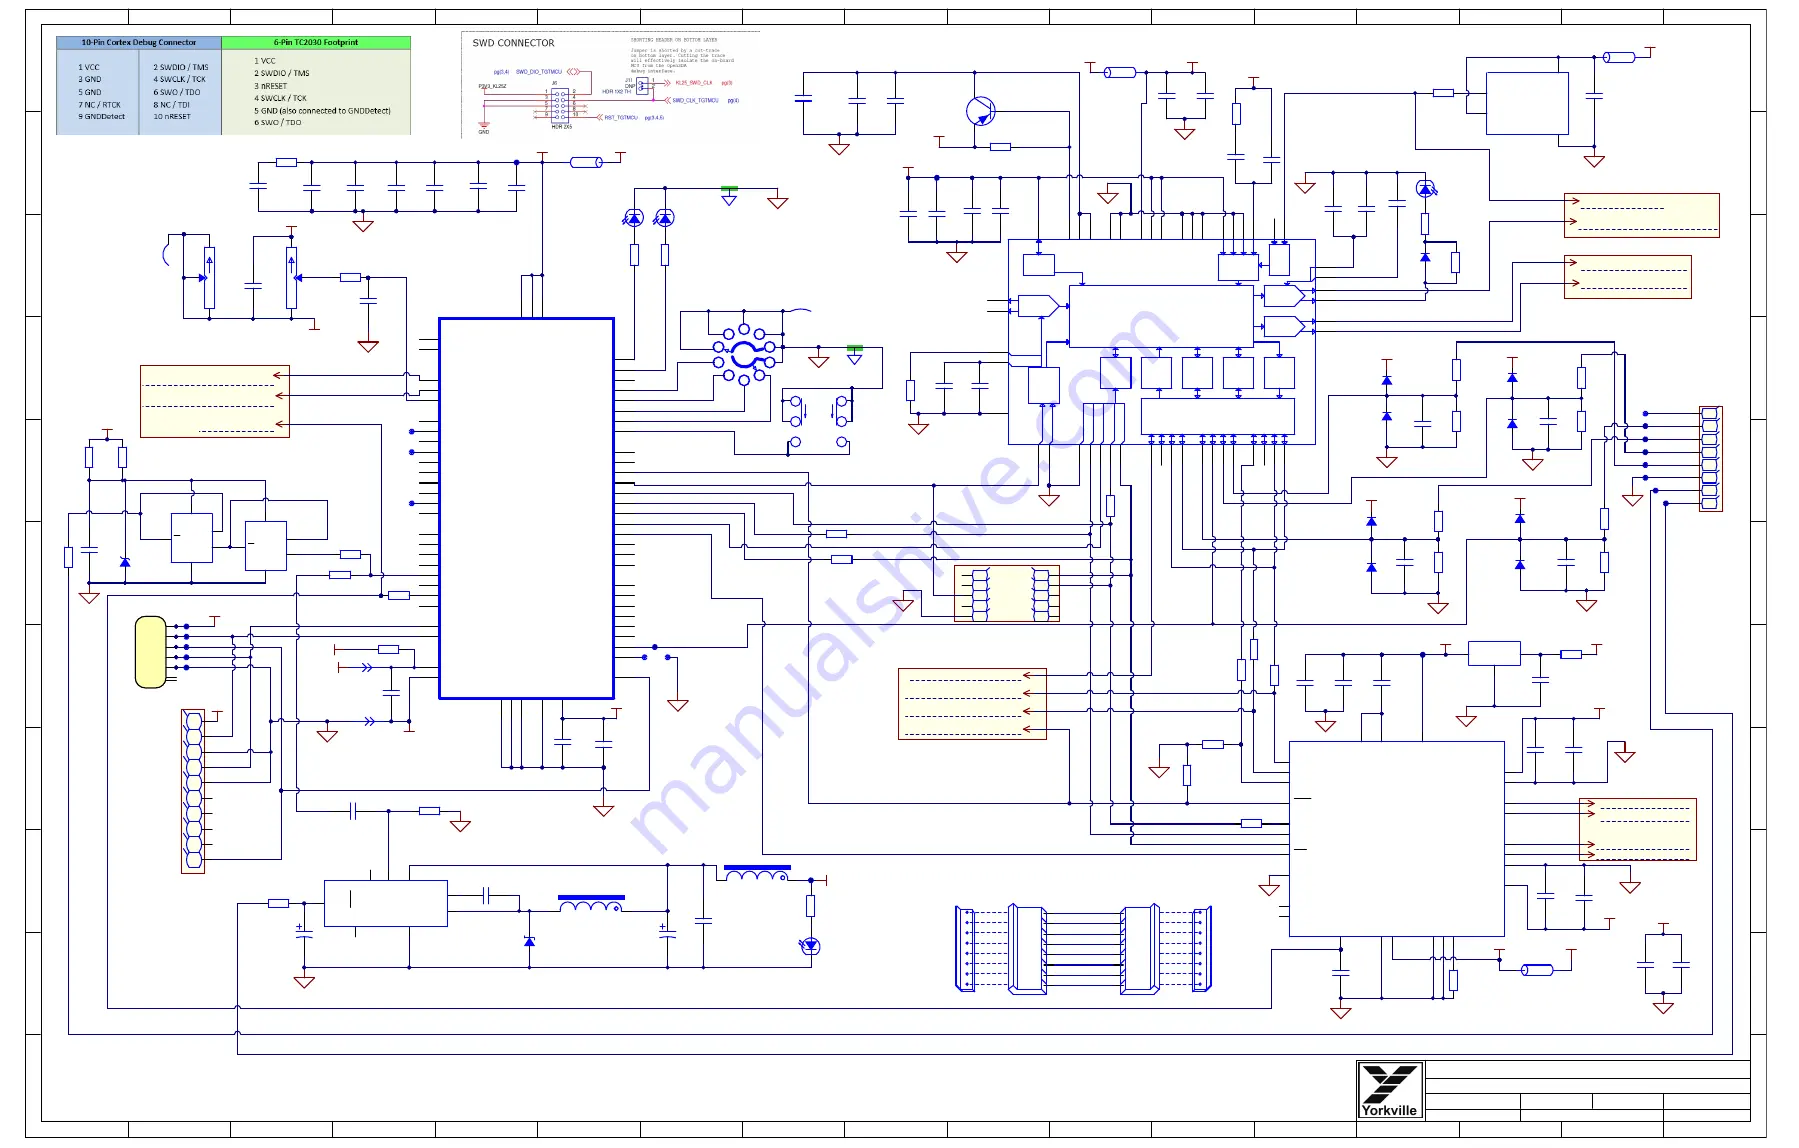Click '7 NC / RTCK' pin entry

[99, 104]
